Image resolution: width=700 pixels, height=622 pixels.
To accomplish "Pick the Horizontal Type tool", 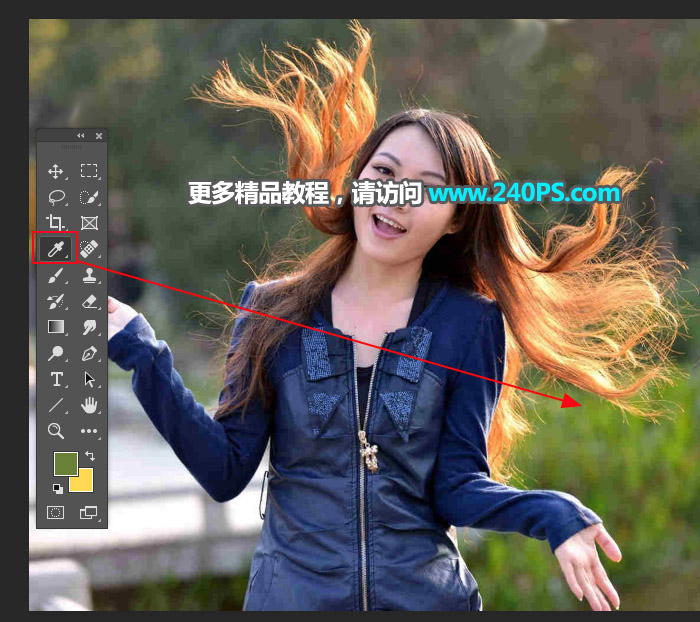I will 56,380.
